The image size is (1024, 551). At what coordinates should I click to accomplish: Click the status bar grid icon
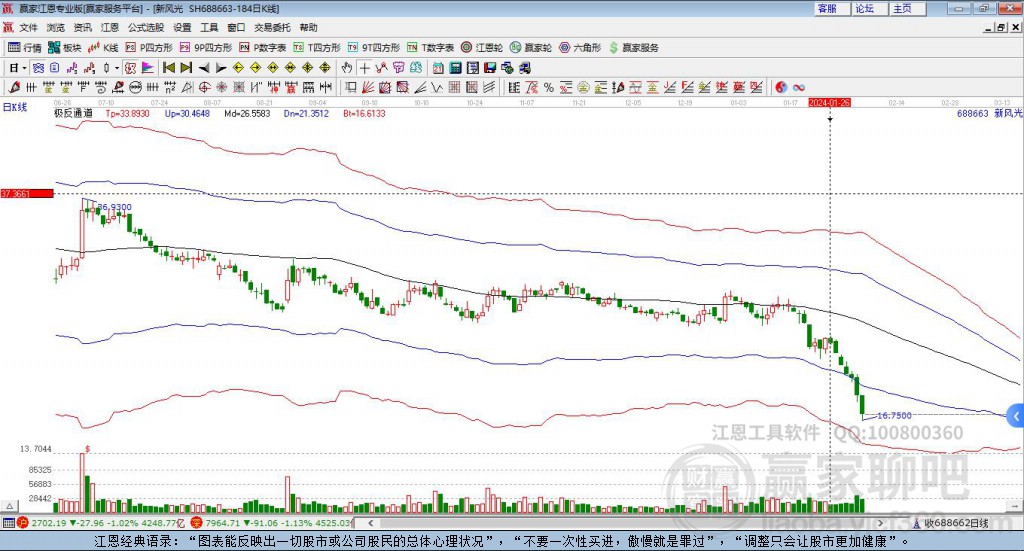8,523
